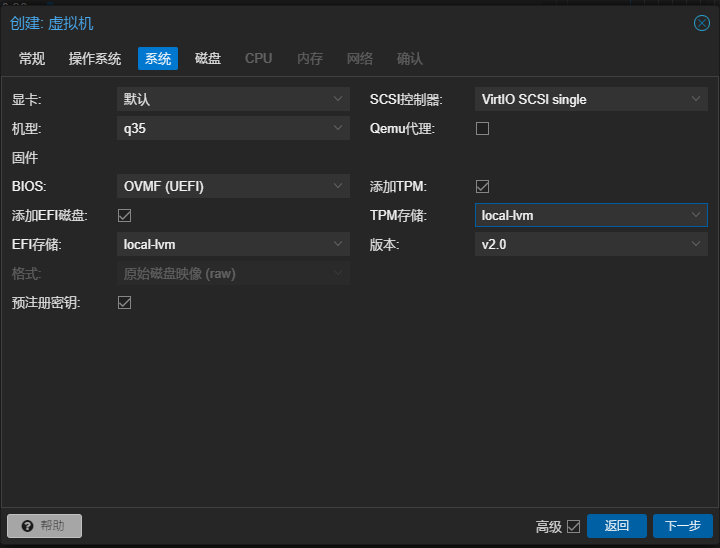720x548 pixels.
Task: Click the 返回 back button
Action: point(617,526)
